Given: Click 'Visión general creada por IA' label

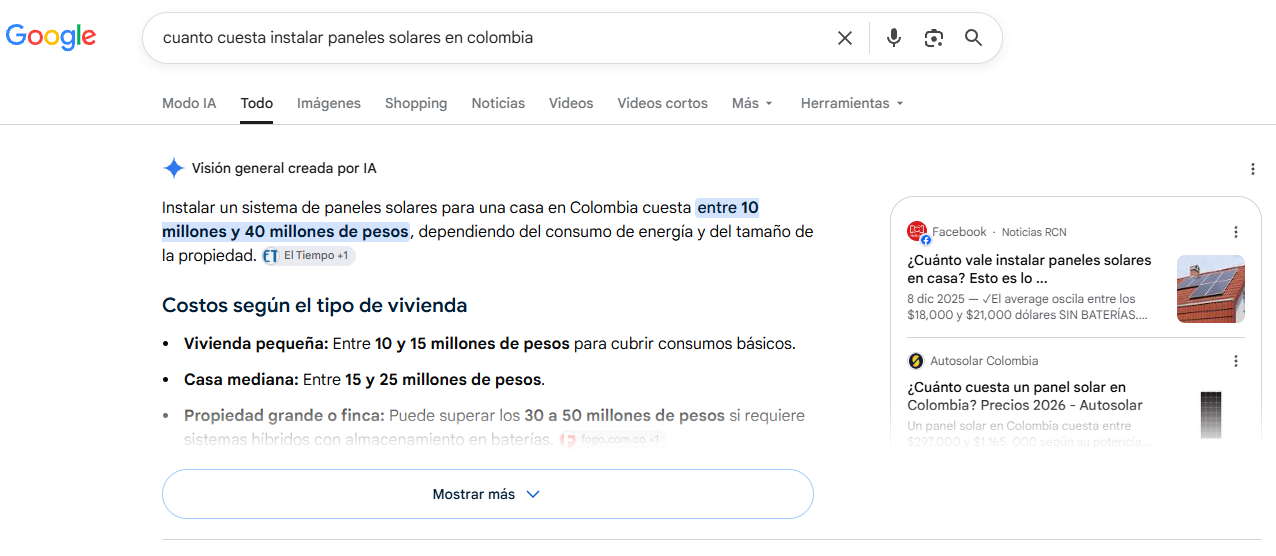Looking at the screenshot, I should [284, 168].
